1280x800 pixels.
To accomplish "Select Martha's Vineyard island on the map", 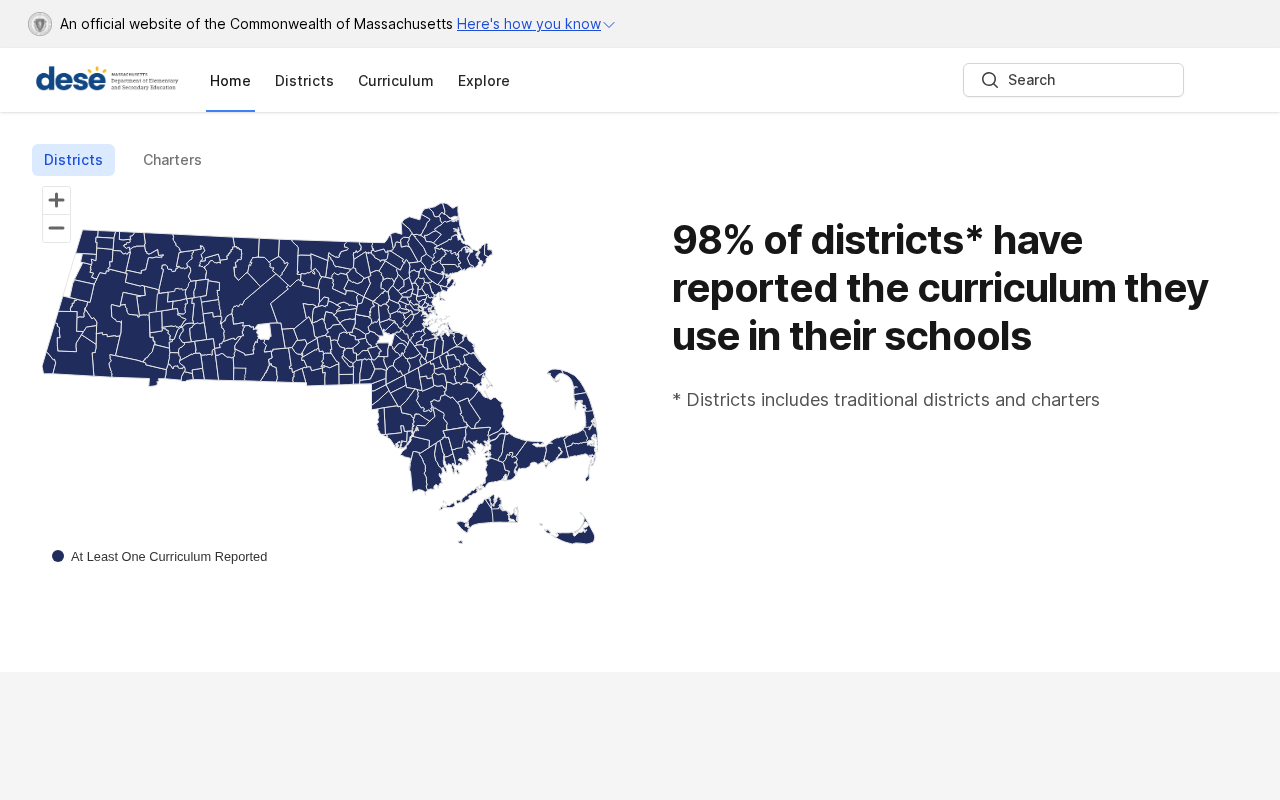I will [492, 513].
